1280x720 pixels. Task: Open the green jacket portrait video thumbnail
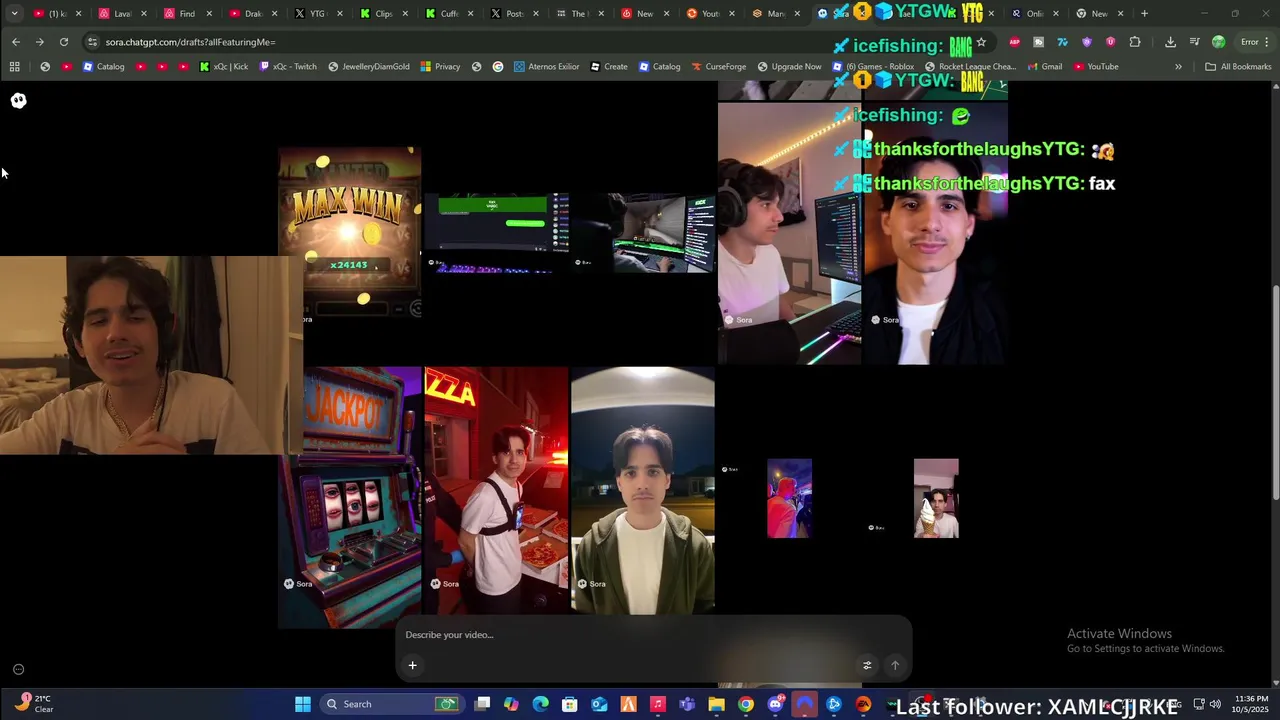(x=643, y=489)
